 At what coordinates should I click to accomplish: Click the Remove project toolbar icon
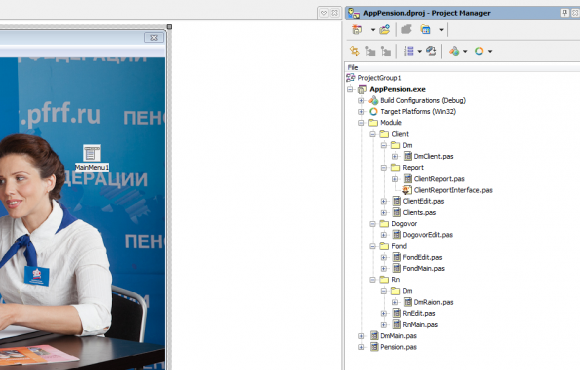(x=407, y=29)
